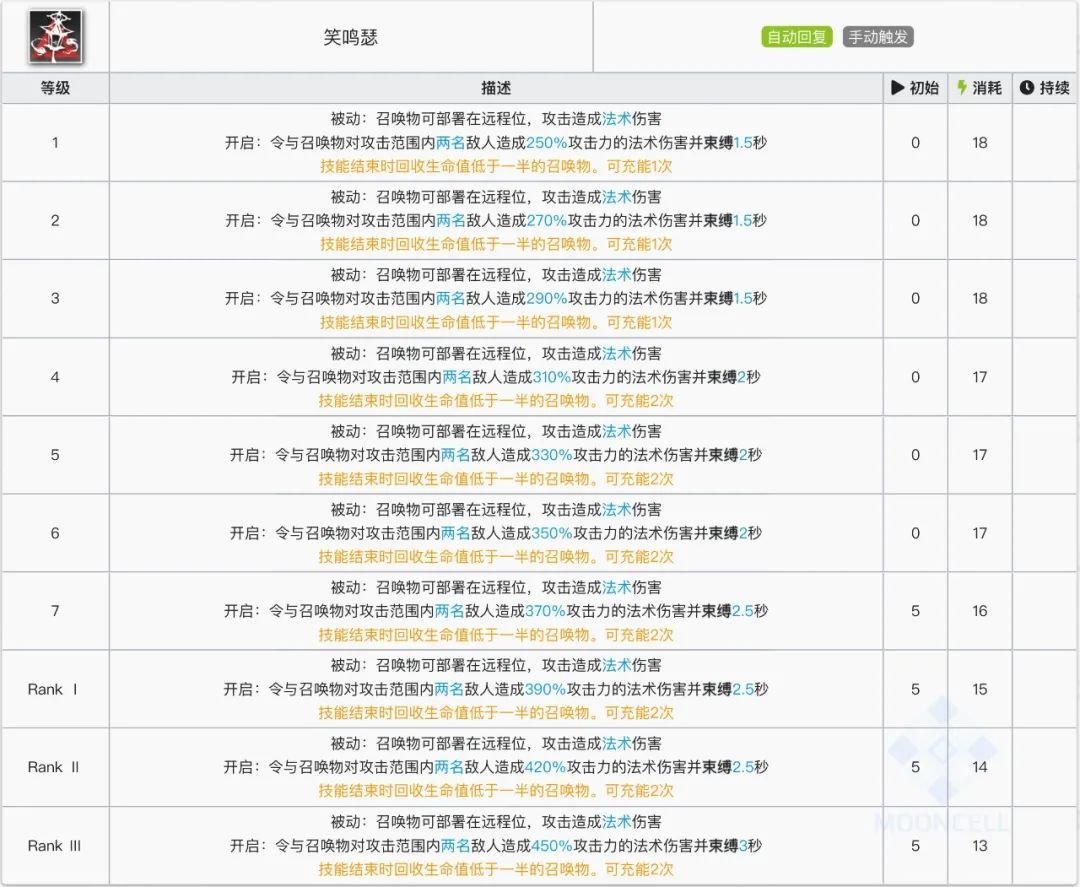Open the blue 法术 link in level 1 row
The height and width of the screenshot is (887, 1080).
[x=616, y=119]
